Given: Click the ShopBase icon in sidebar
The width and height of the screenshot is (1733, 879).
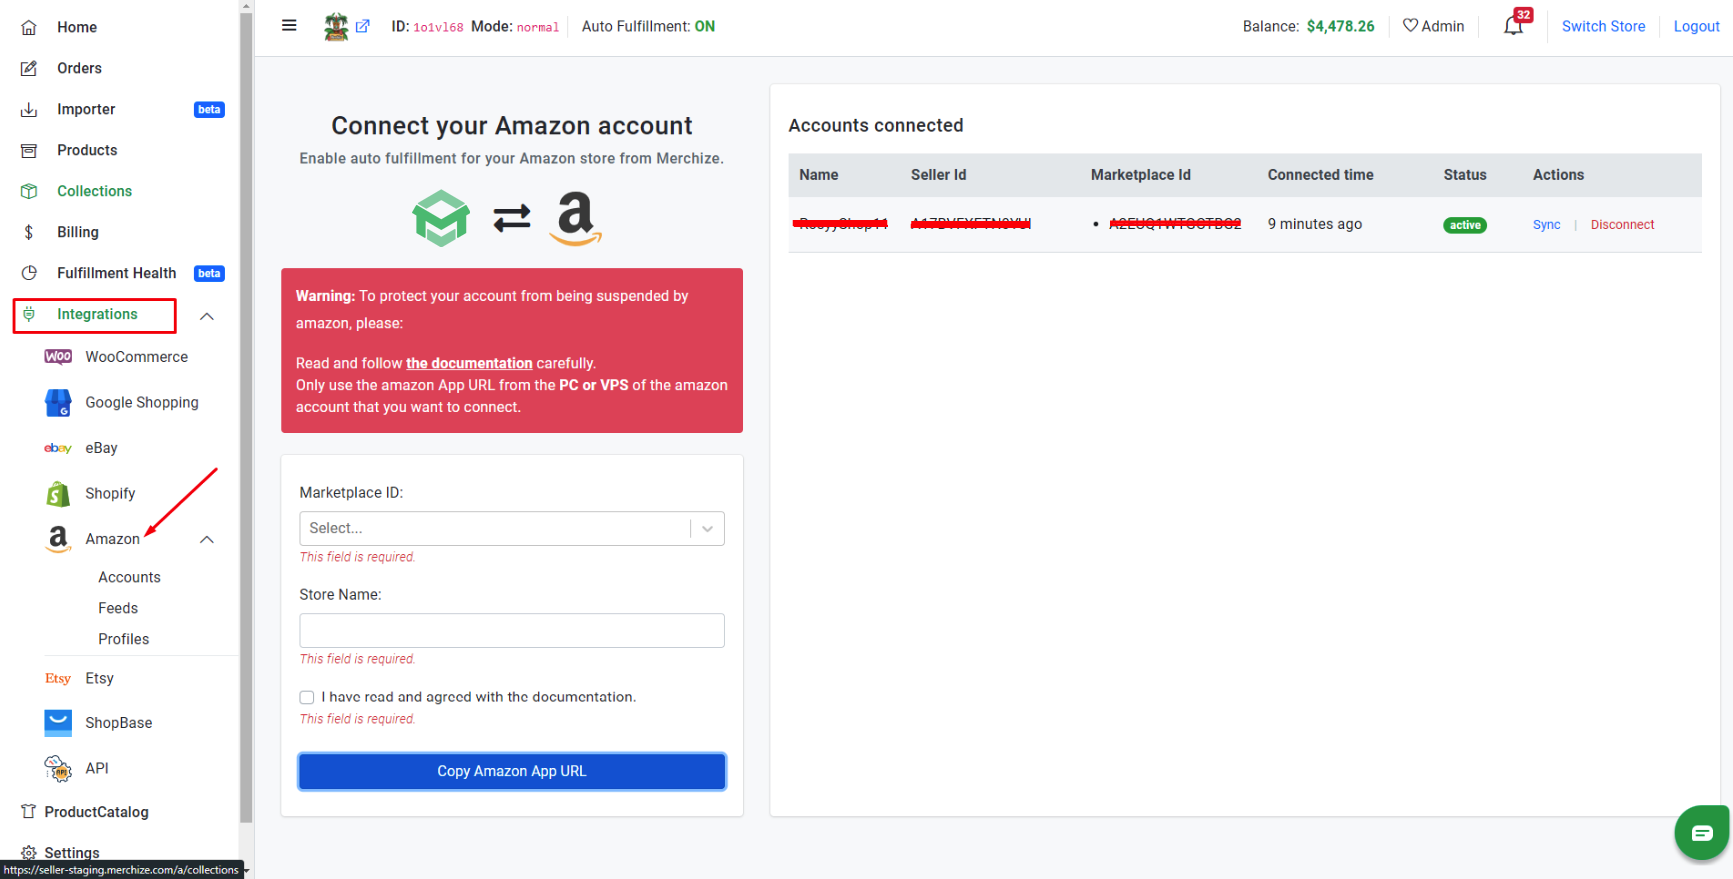Looking at the screenshot, I should pyautogui.click(x=58, y=723).
